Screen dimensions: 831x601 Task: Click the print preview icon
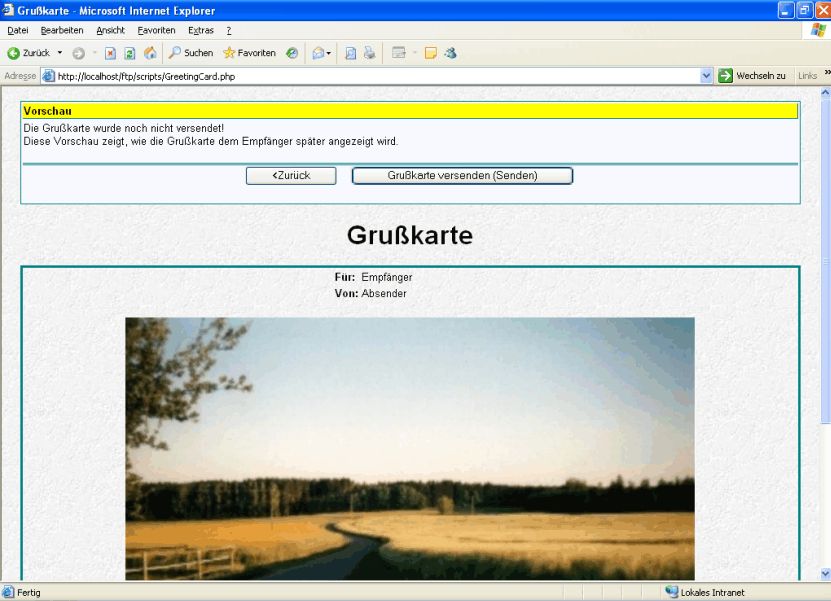click(x=350, y=53)
